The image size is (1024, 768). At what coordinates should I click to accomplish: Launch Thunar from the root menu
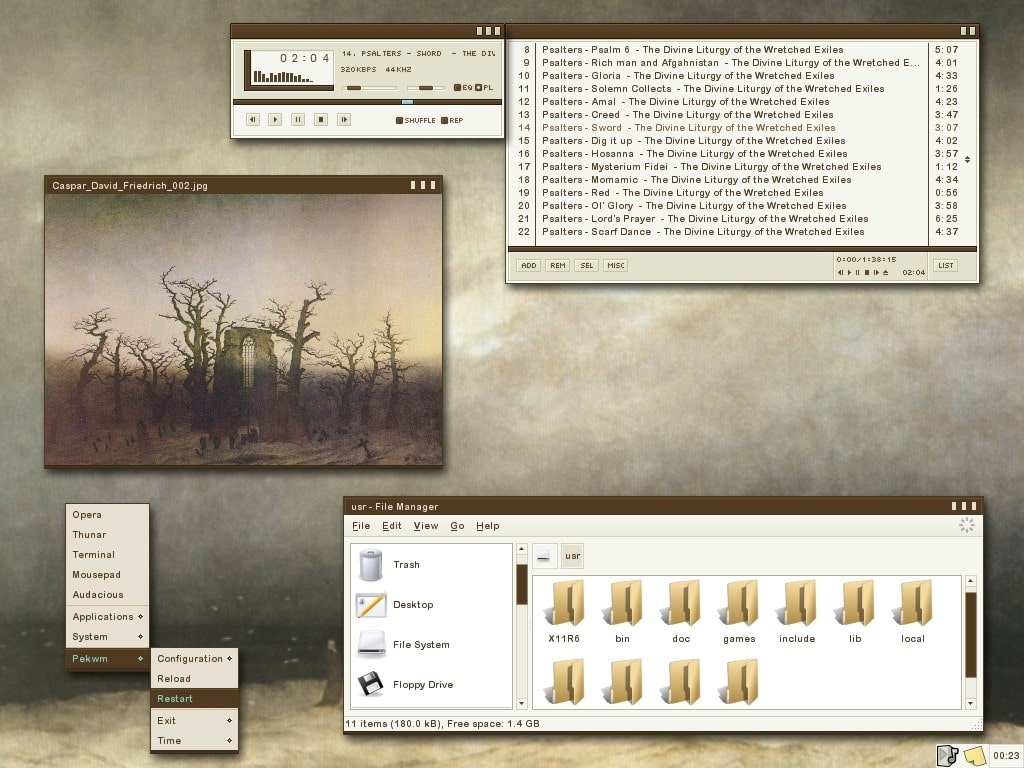click(107, 535)
